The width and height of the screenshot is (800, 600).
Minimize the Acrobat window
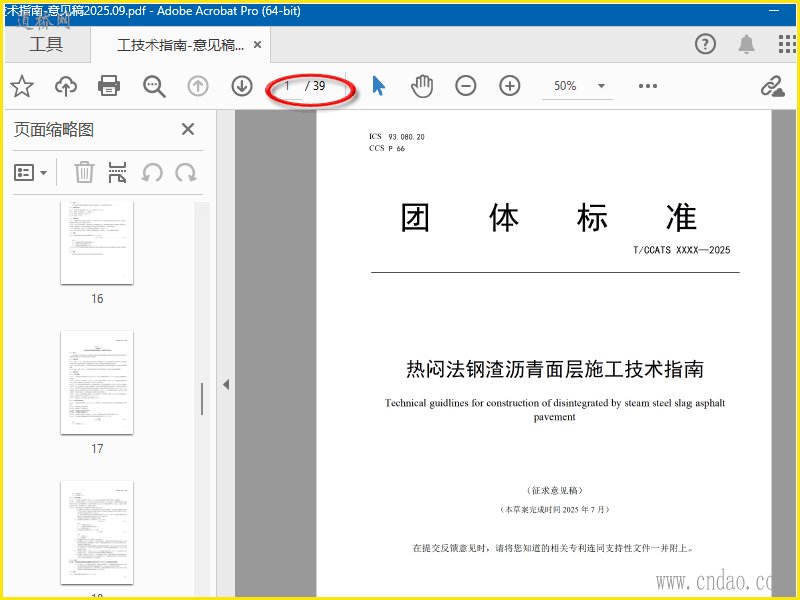coord(774,11)
